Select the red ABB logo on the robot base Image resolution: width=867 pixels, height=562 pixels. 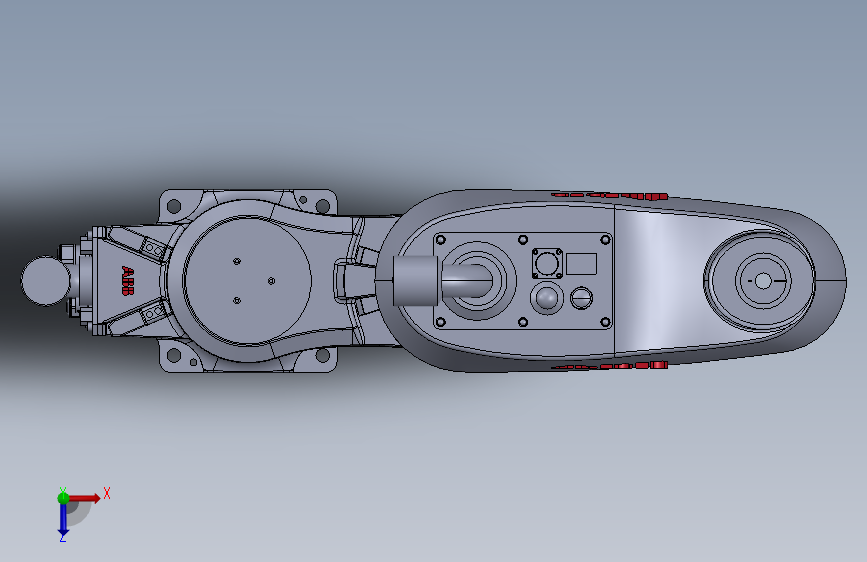click(128, 281)
